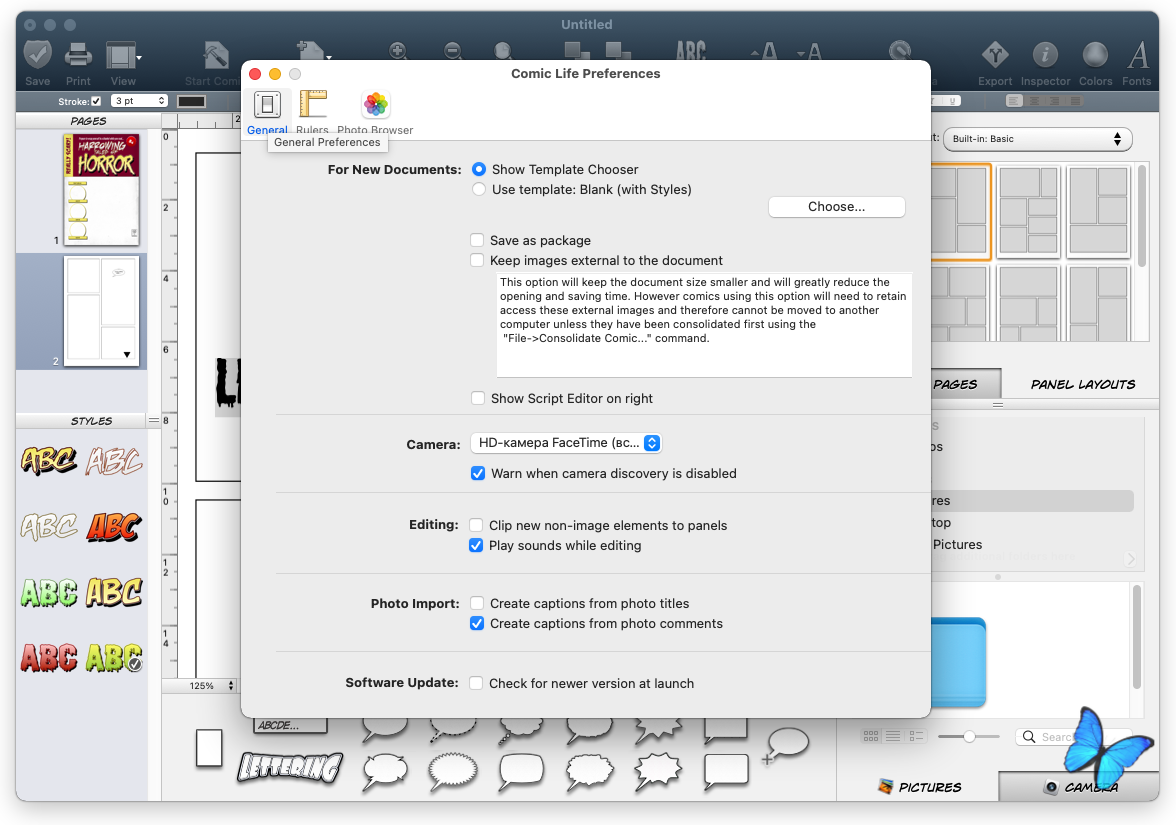1176x825 pixels.
Task: Click the Choose... button
Action: tap(836, 207)
